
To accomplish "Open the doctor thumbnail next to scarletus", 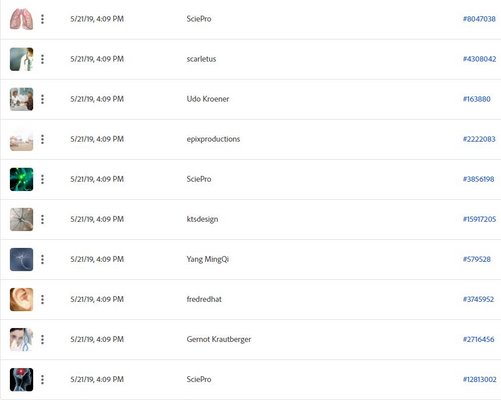I will click(x=21, y=59).
